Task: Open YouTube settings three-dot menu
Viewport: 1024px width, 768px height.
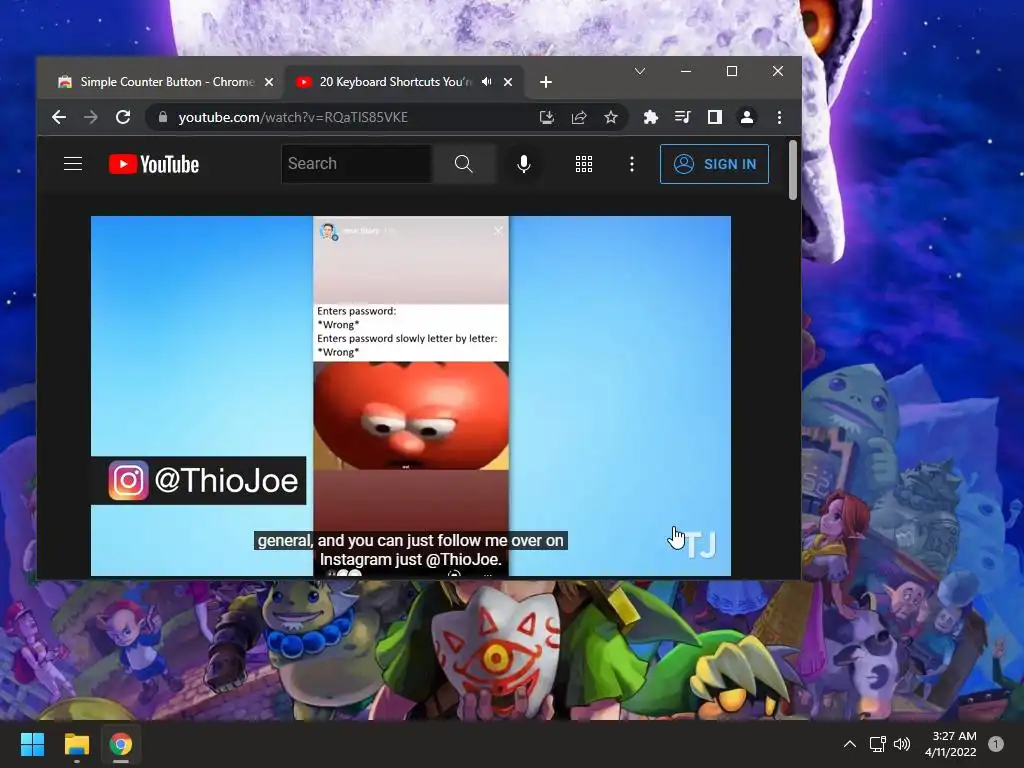Action: point(632,164)
